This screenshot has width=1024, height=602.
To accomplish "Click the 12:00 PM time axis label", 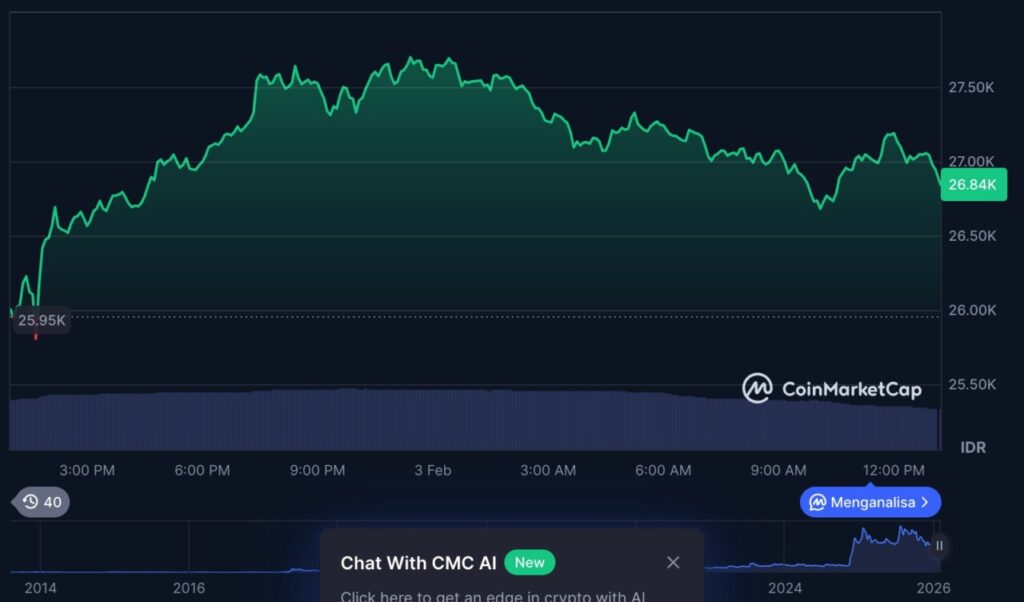I will pos(893,470).
